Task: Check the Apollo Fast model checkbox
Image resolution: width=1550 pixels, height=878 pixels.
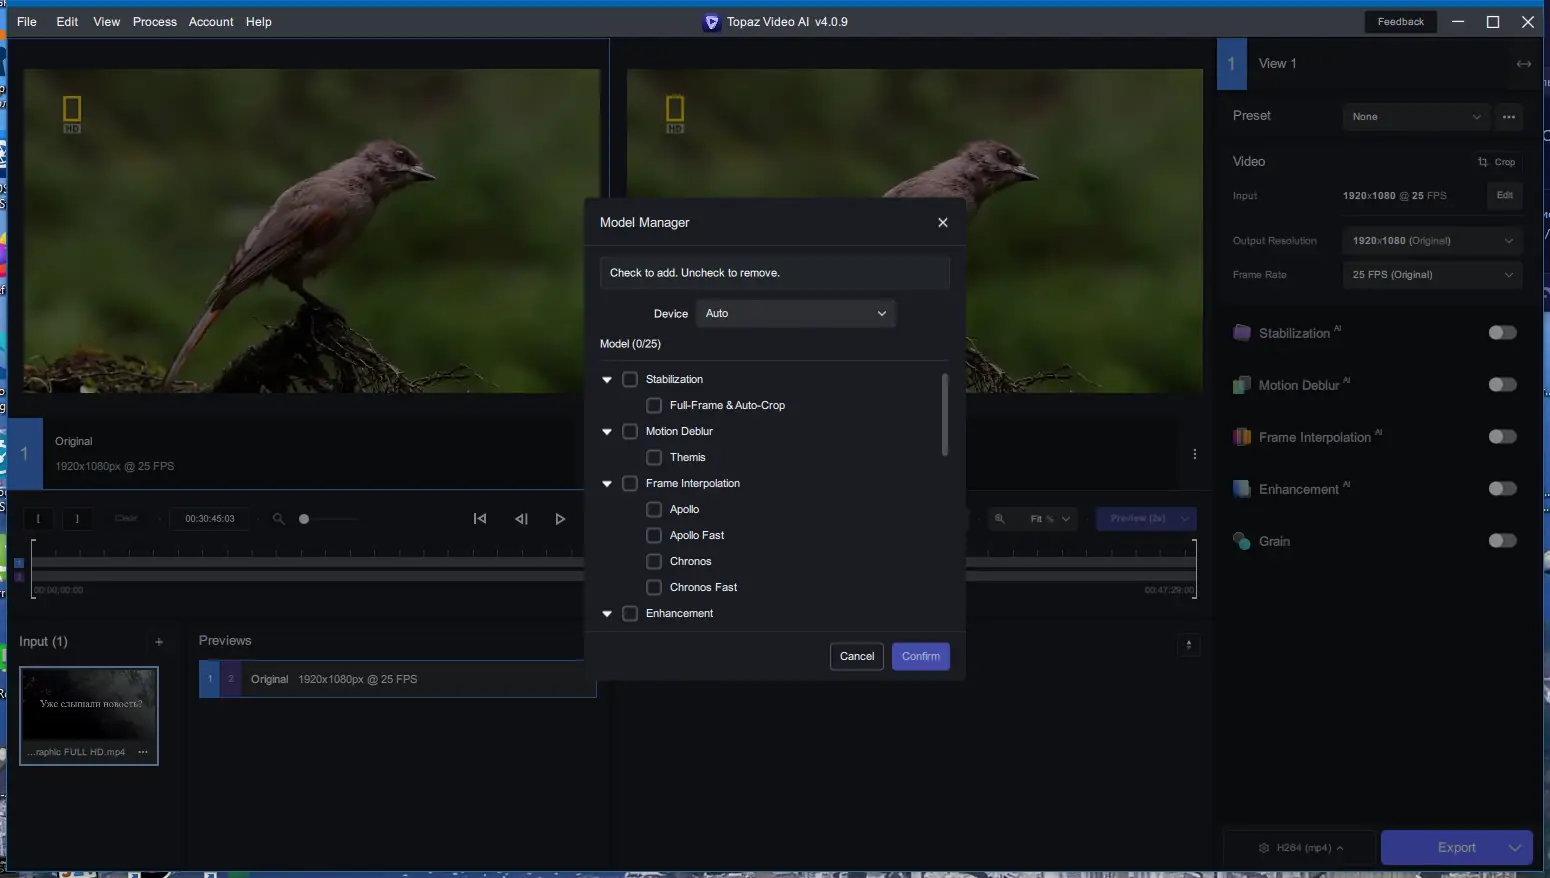Action: point(654,535)
